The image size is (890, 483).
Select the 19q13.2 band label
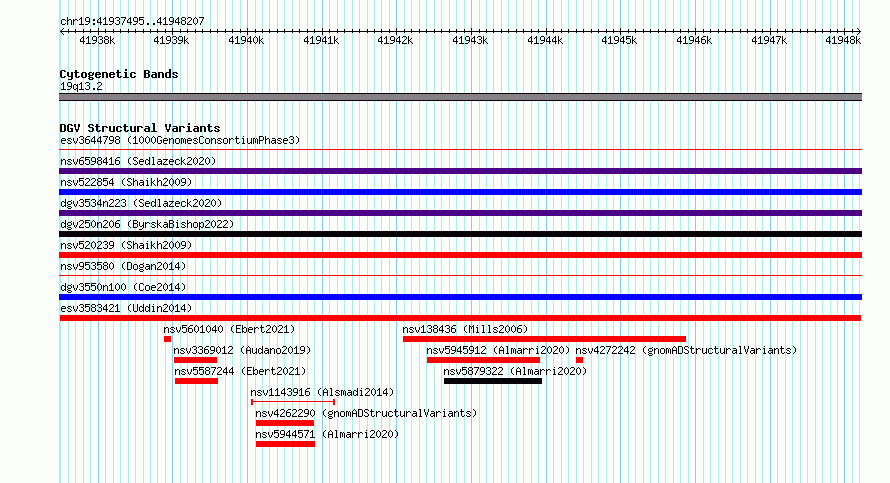click(81, 86)
